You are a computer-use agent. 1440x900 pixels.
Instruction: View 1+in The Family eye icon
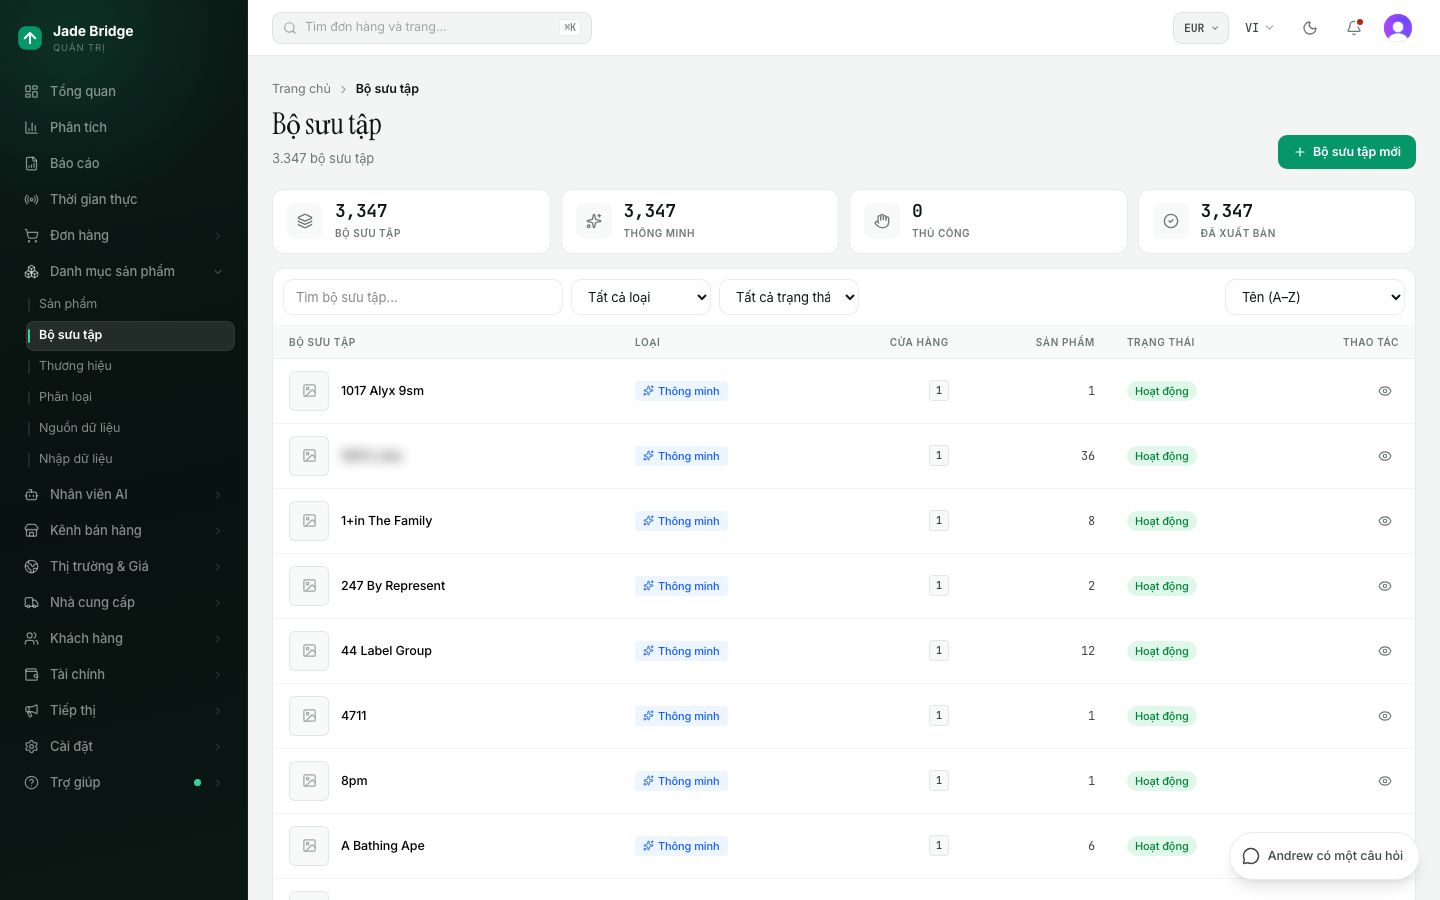pos(1385,521)
